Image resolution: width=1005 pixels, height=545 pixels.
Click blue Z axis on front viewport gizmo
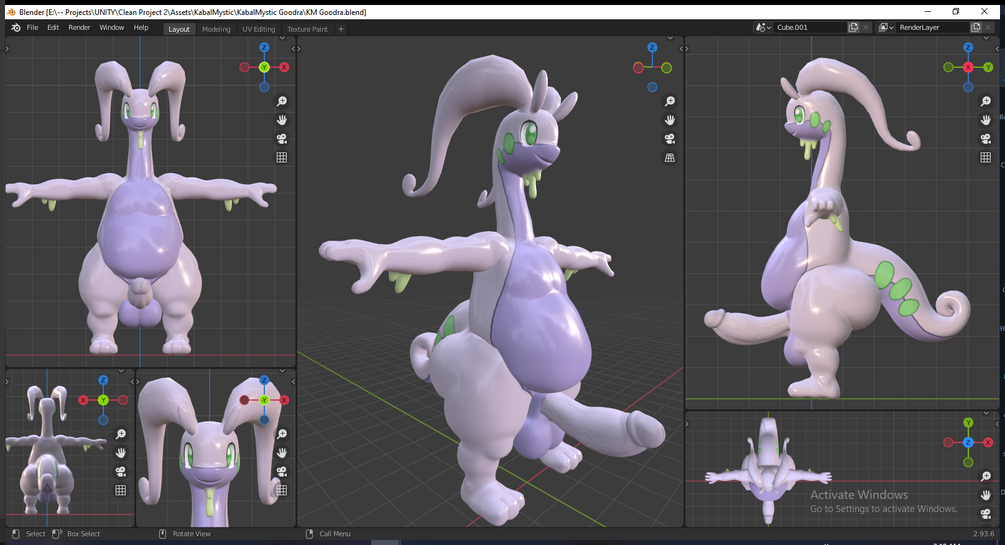point(264,47)
